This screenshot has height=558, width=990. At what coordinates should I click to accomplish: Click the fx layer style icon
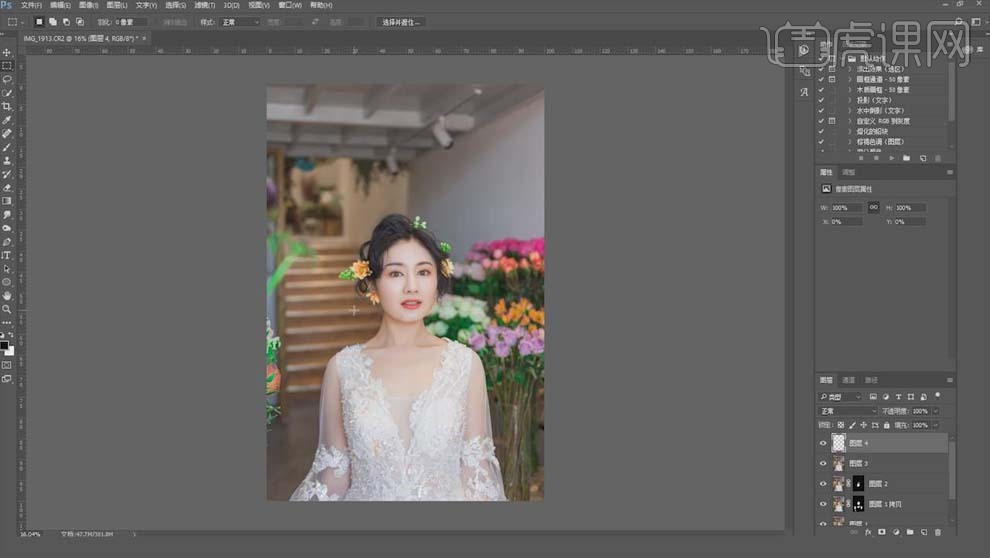click(x=867, y=532)
